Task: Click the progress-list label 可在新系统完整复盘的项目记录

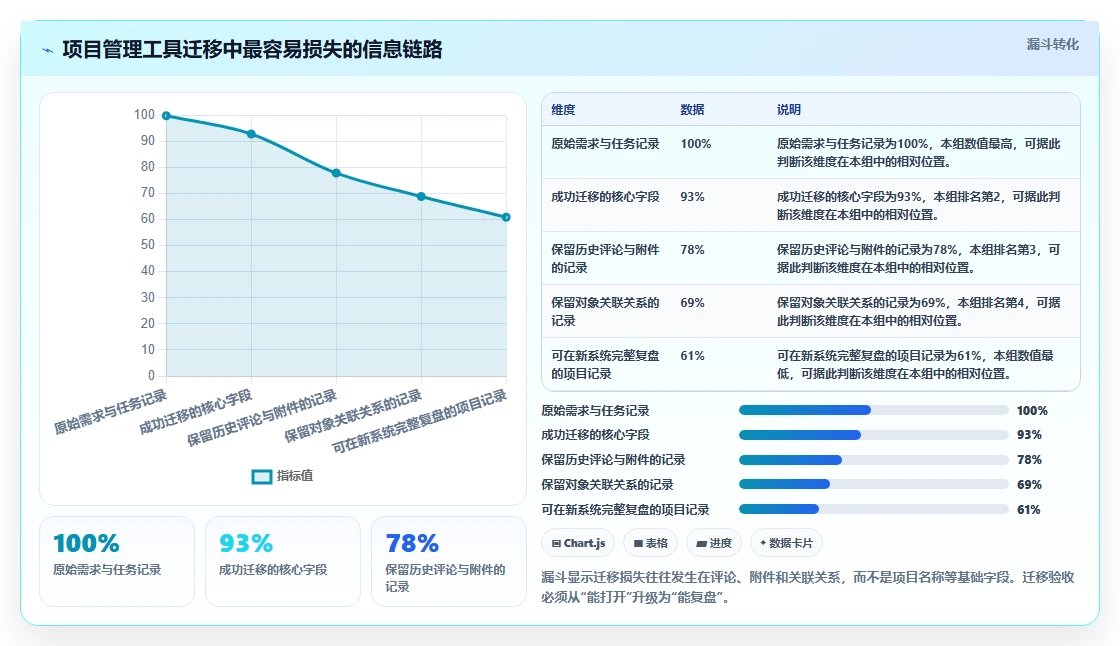Action: point(625,510)
